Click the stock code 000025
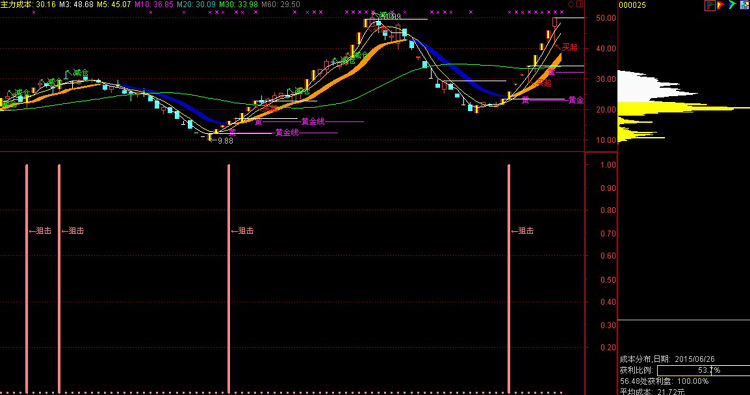Viewport: 750px width, 395px height. [632, 5]
